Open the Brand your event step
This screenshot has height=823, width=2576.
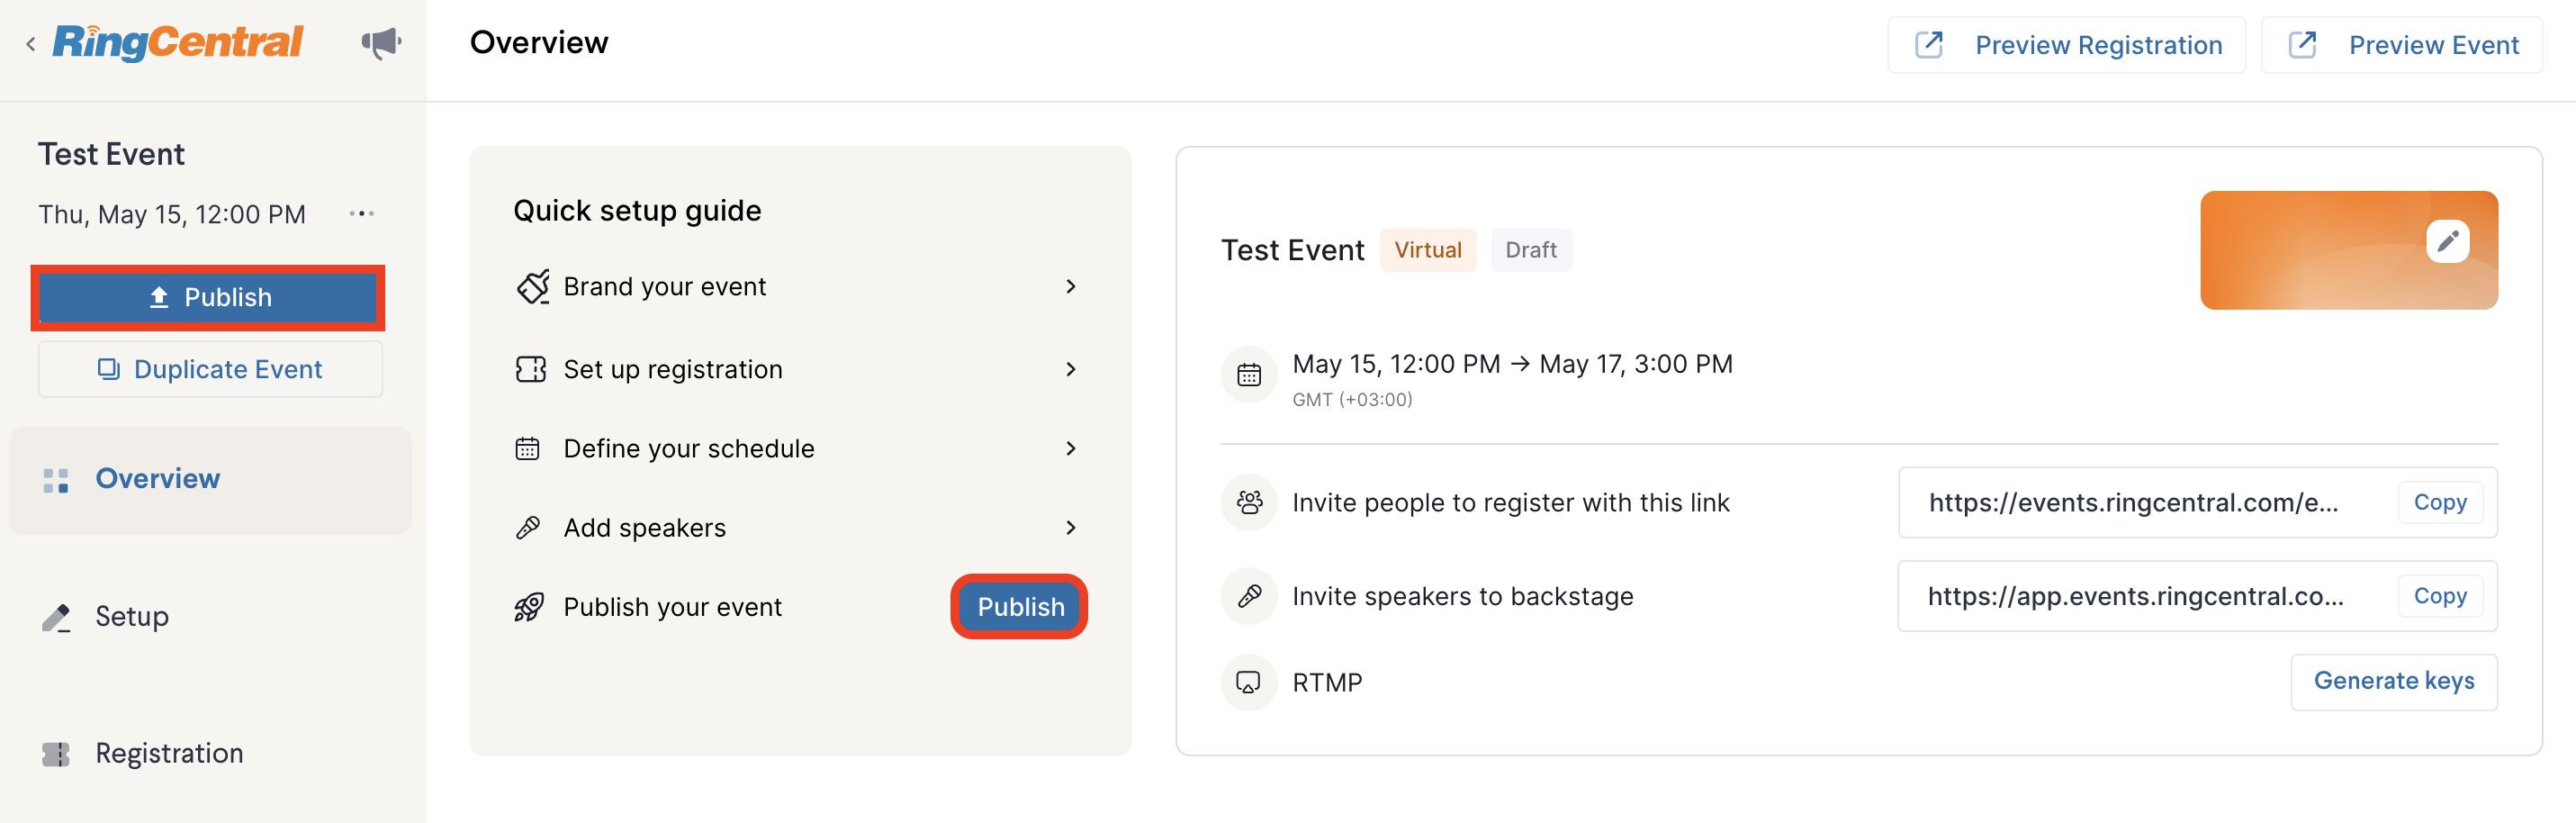click(797, 287)
